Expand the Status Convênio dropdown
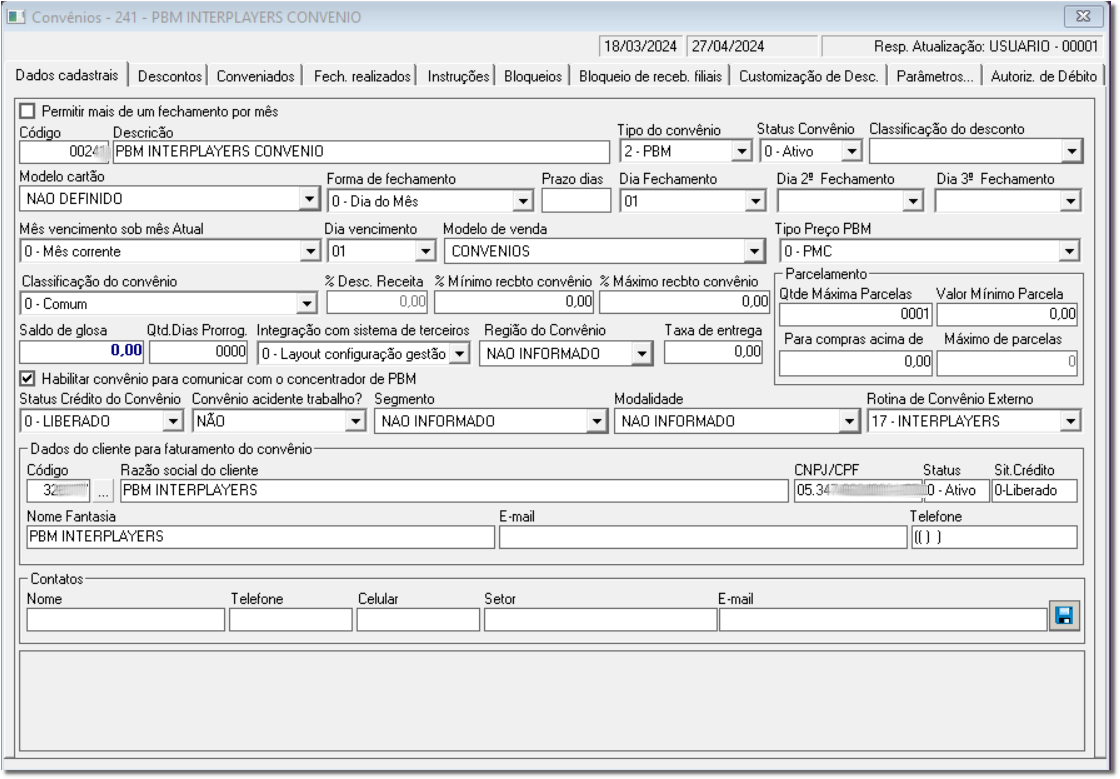Image resolution: width=1120 pixels, height=779 pixels. point(851,151)
